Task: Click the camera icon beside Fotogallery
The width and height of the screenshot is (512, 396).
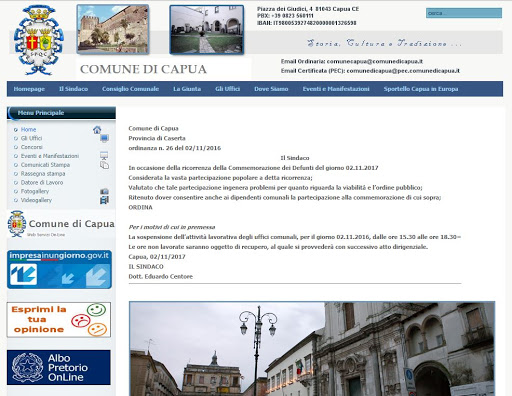Action: coord(104,191)
